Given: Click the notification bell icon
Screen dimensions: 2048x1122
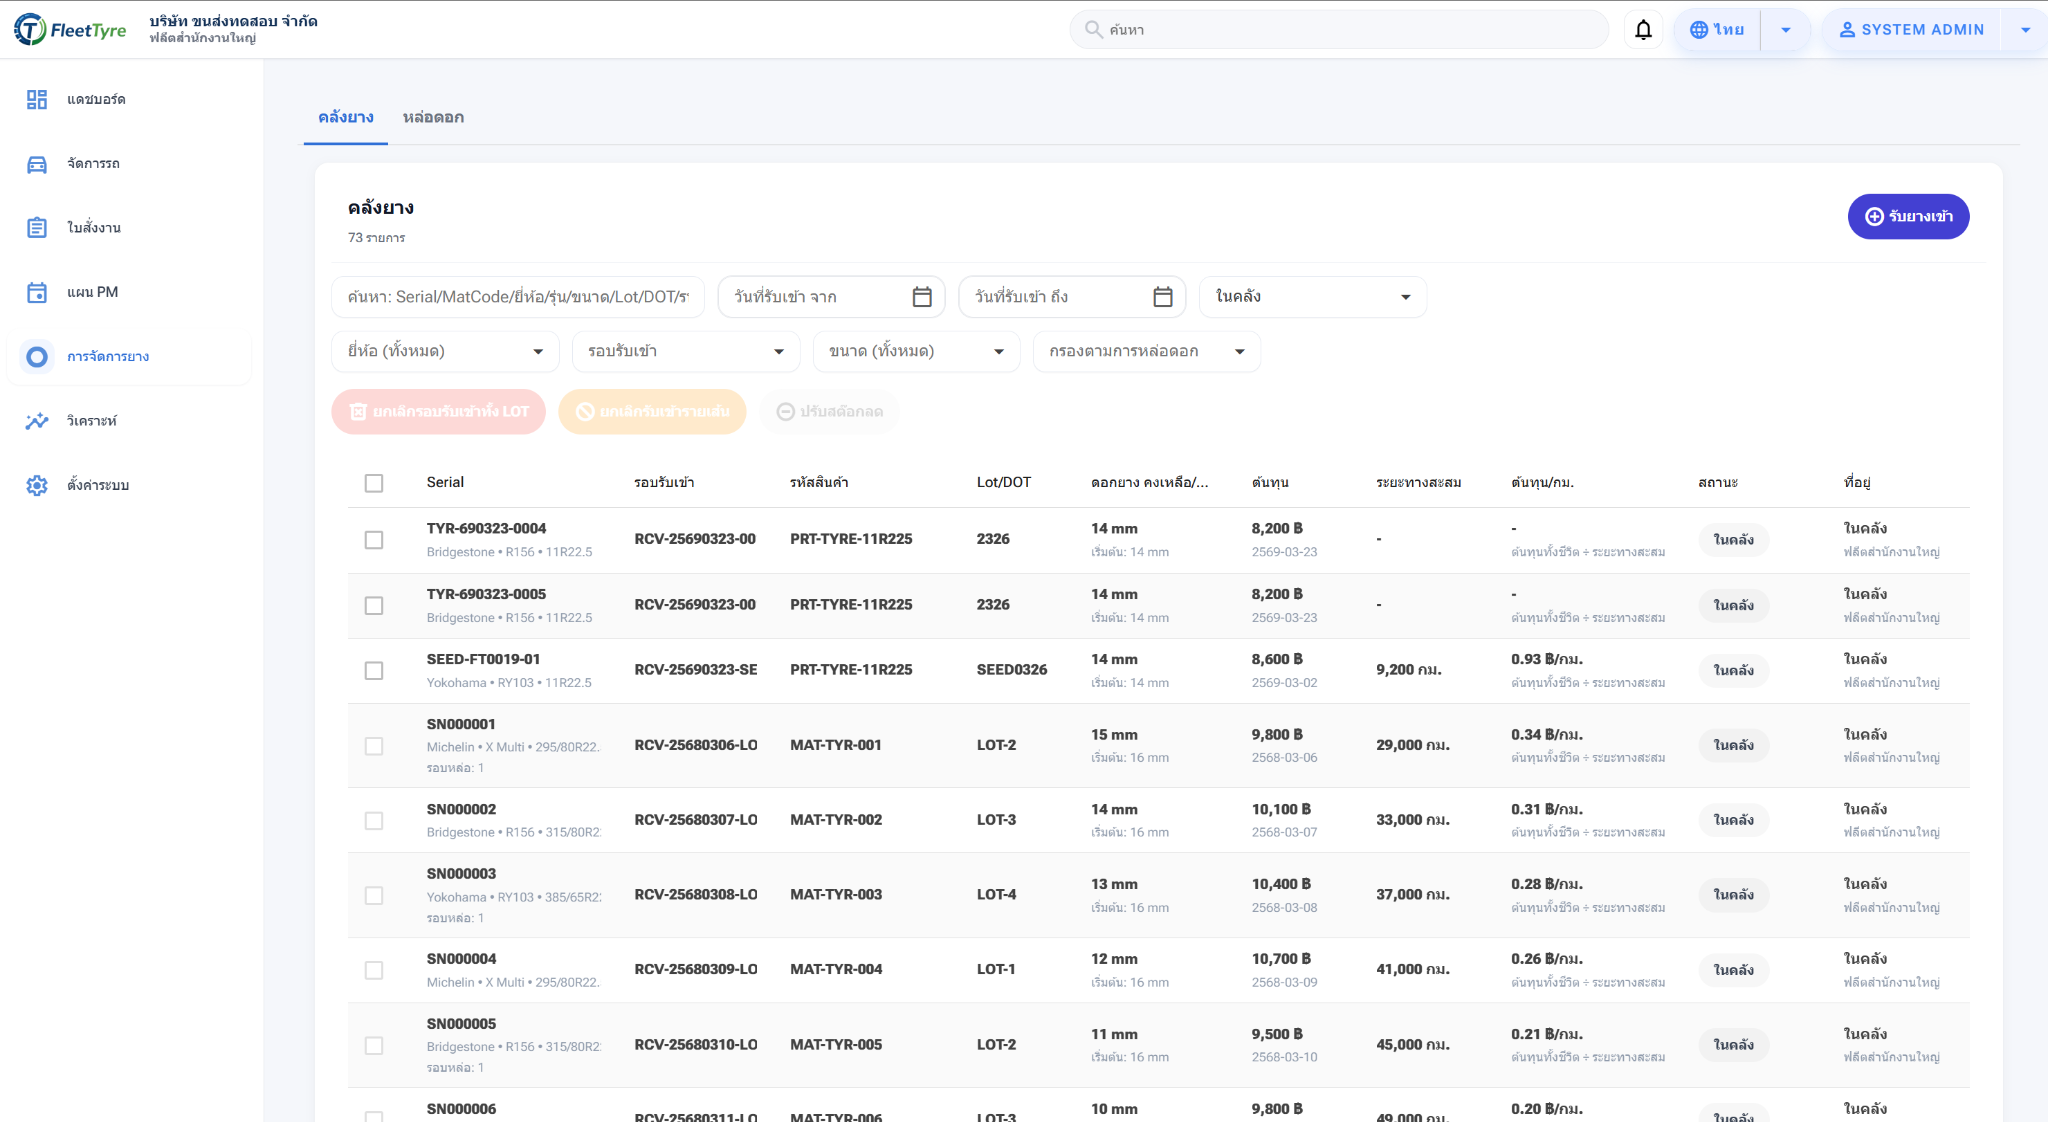Looking at the screenshot, I should pos(1643,30).
